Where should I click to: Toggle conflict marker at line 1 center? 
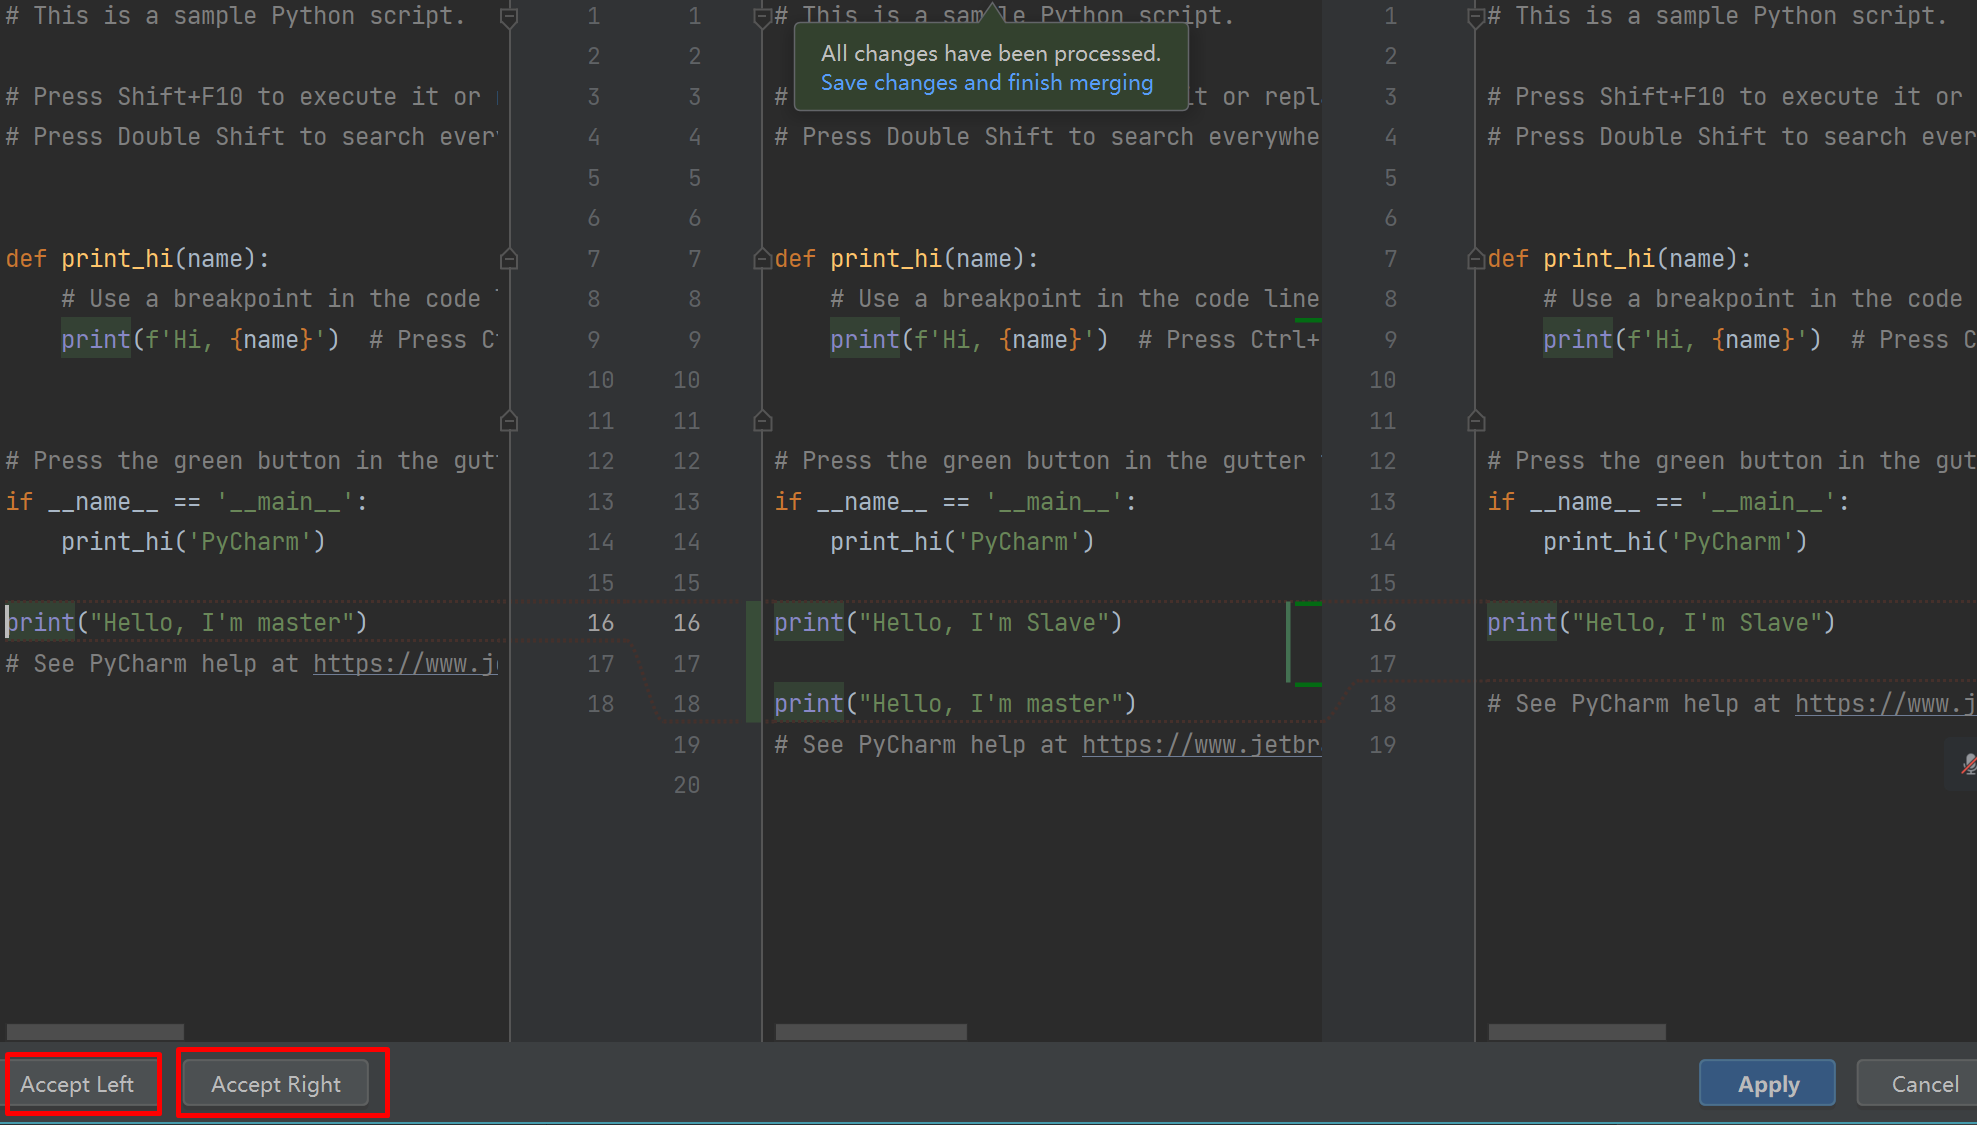point(758,14)
